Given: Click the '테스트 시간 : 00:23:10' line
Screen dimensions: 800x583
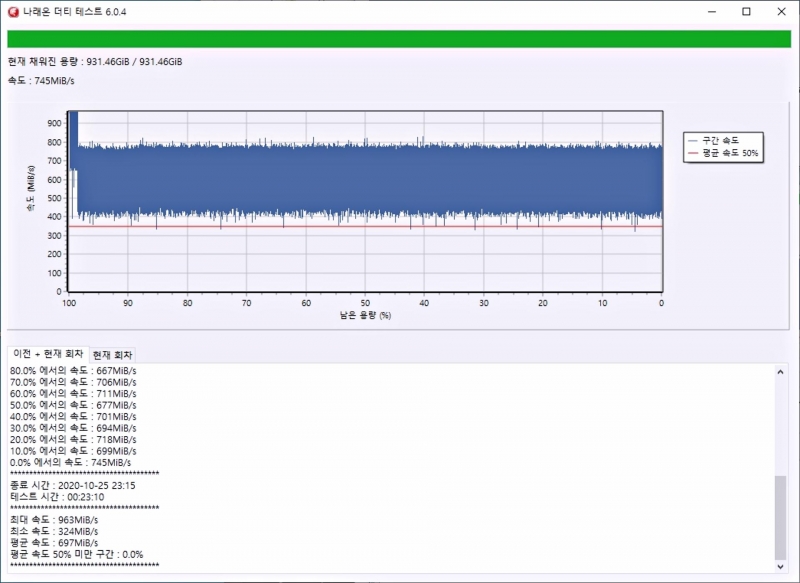Looking at the screenshot, I should [x=57, y=497].
